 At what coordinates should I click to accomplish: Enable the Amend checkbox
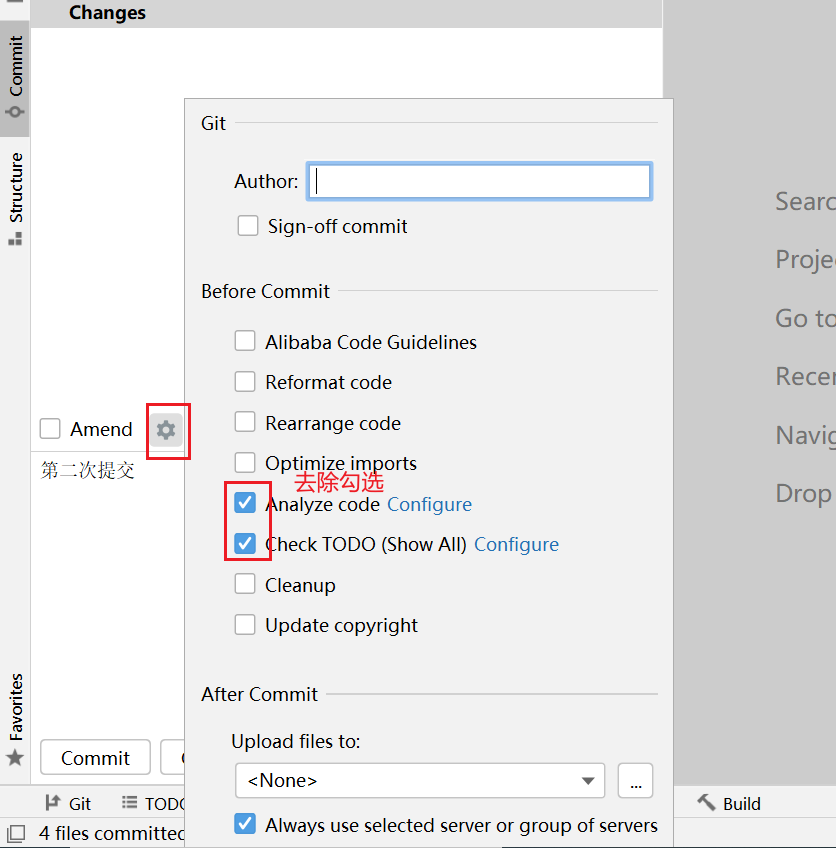coord(50,429)
